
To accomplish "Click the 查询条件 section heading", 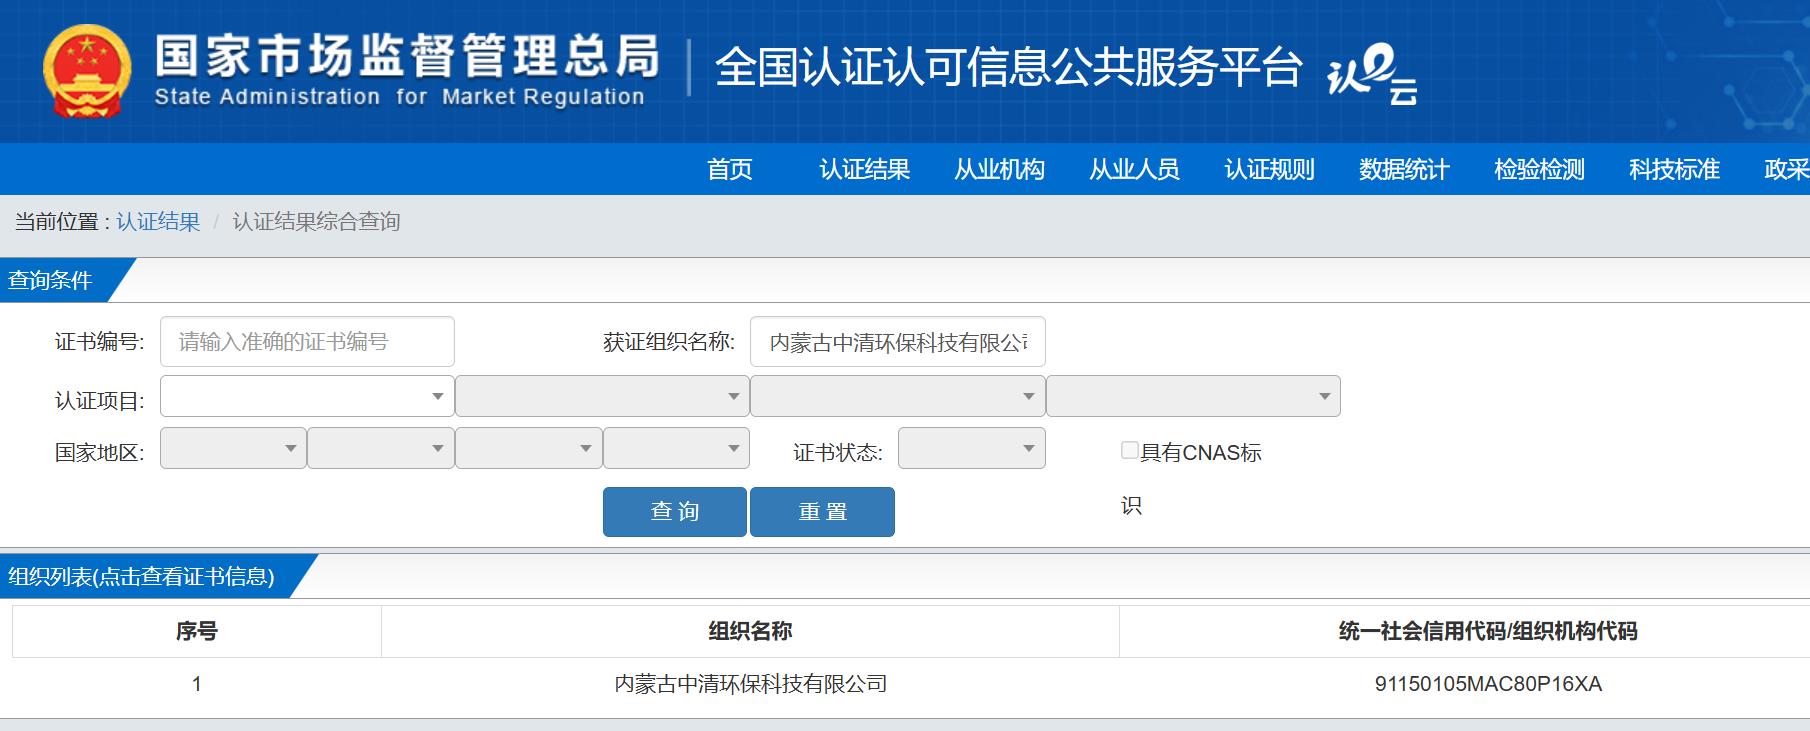I will coord(50,280).
